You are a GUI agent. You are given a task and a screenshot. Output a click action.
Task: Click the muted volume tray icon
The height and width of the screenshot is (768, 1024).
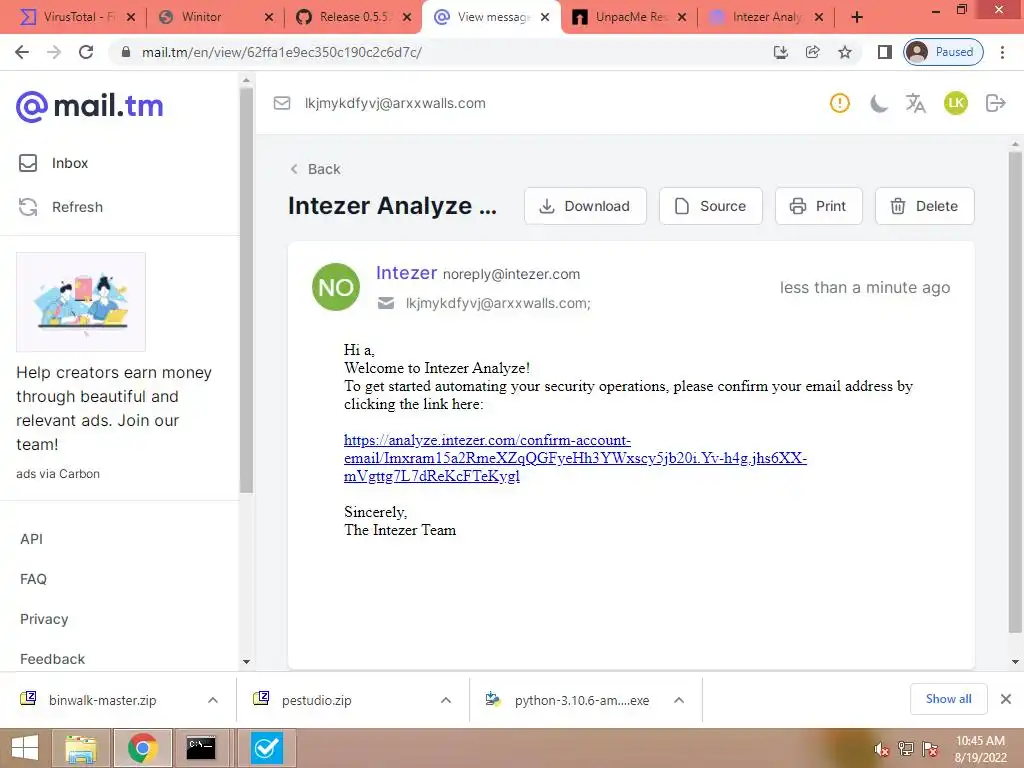tap(882, 749)
